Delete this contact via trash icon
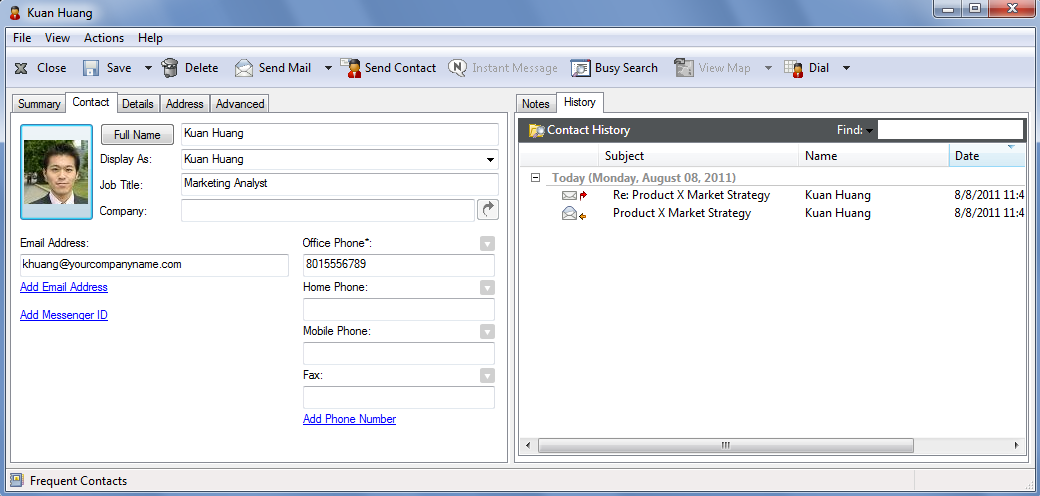The width and height of the screenshot is (1040, 496). click(170, 68)
